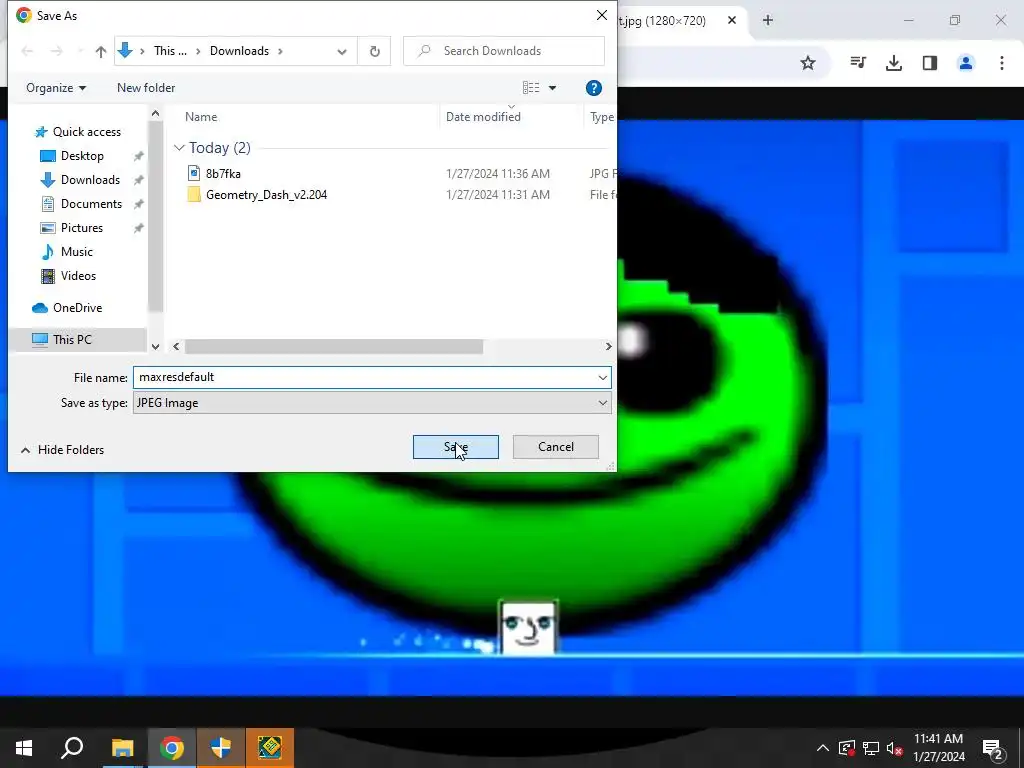Sort by the Name column header
This screenshot has width=1024, height=768.
(200, 117)
